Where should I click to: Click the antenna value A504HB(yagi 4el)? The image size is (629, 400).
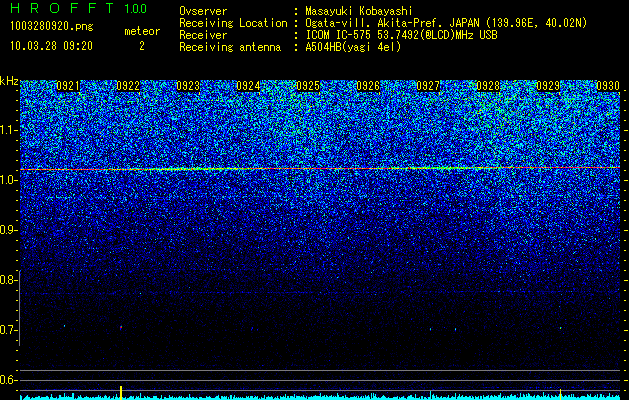(x=353, y=47)
